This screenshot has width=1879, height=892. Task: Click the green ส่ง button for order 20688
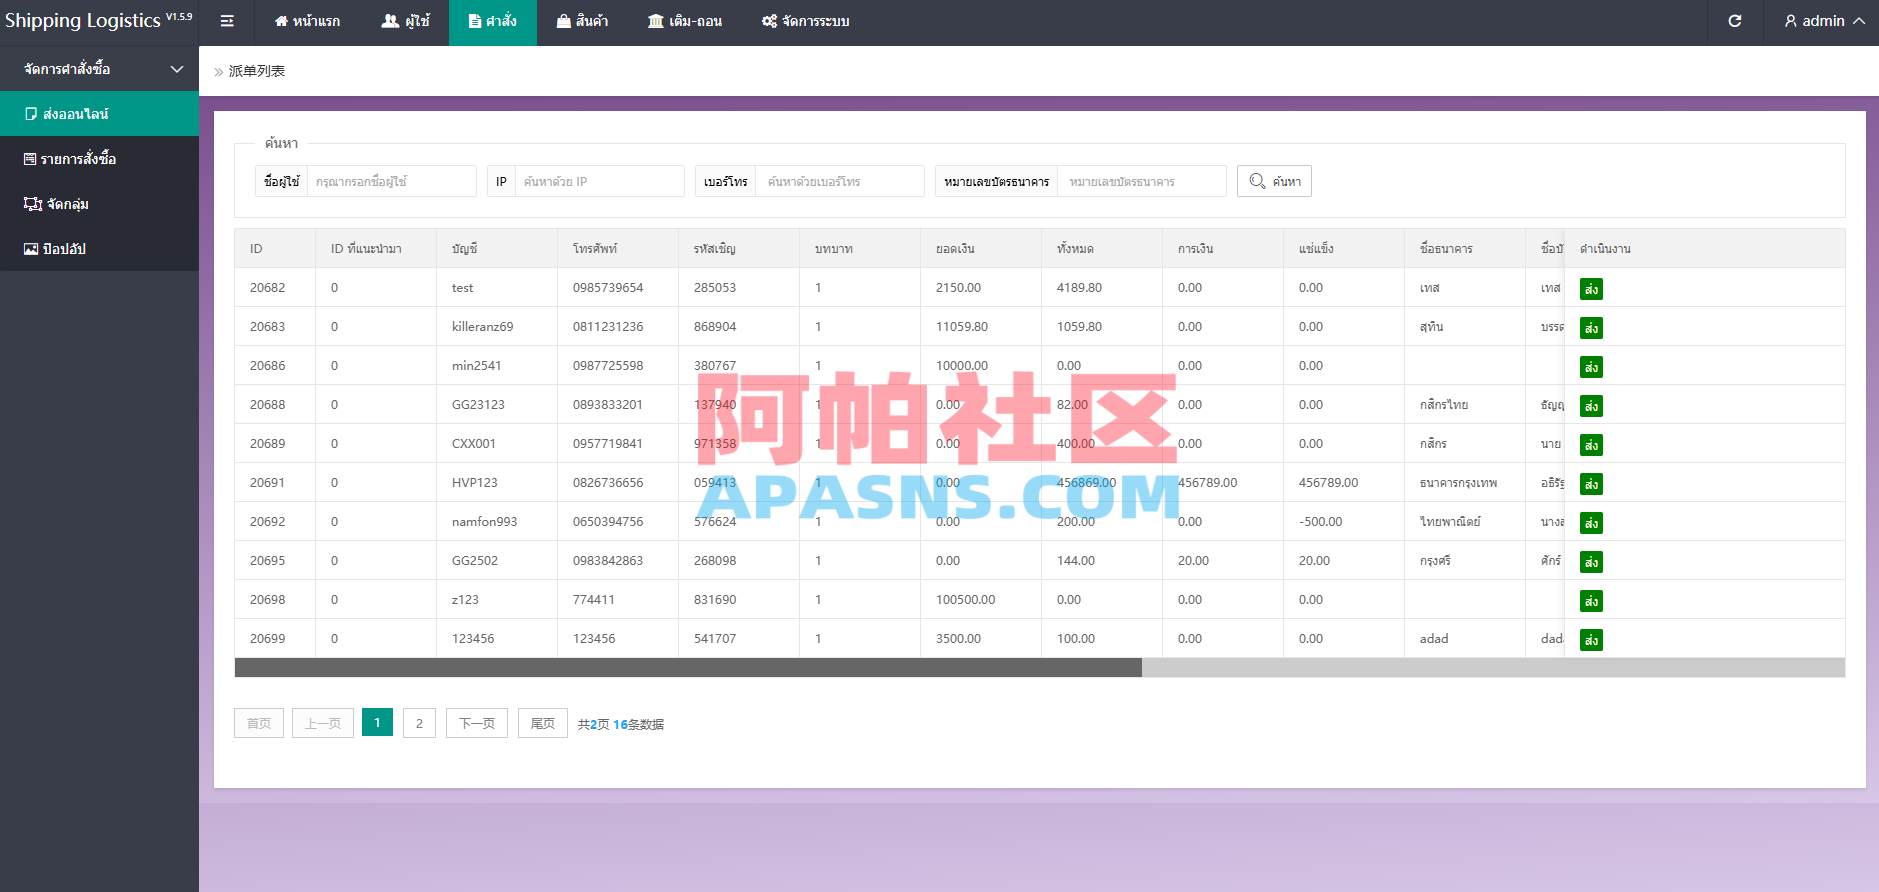(x=1591, y=406)
